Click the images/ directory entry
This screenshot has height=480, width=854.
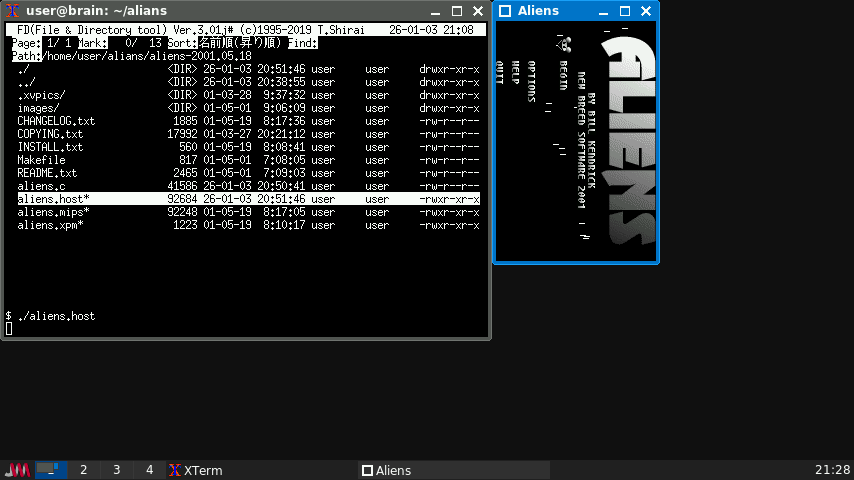click(x=39, y=108)
